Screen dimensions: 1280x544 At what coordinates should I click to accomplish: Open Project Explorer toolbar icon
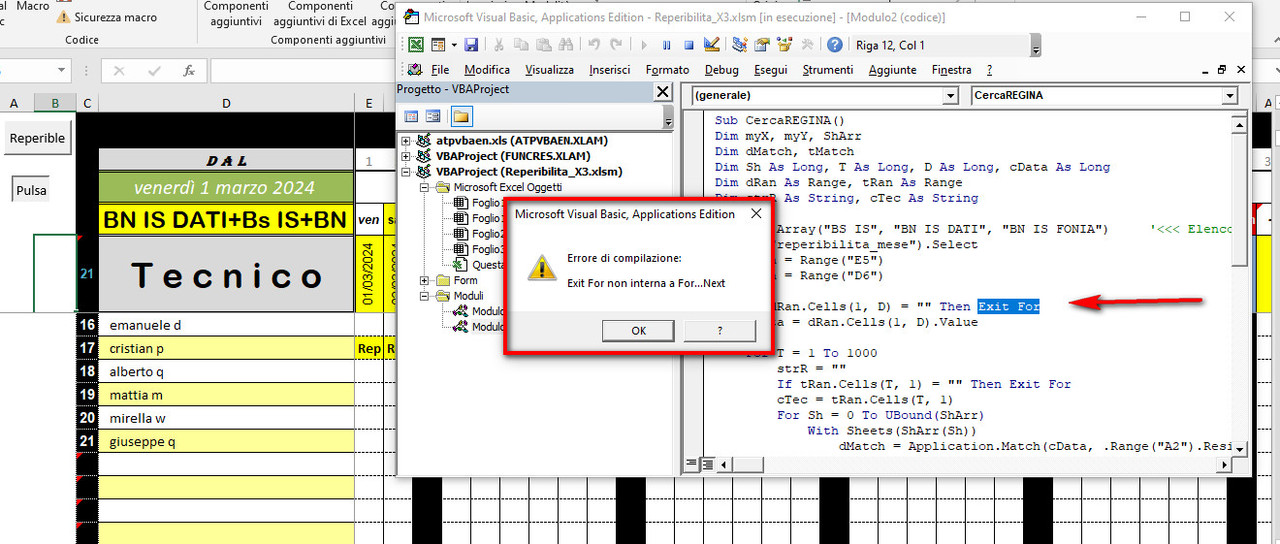coord(740,45)
